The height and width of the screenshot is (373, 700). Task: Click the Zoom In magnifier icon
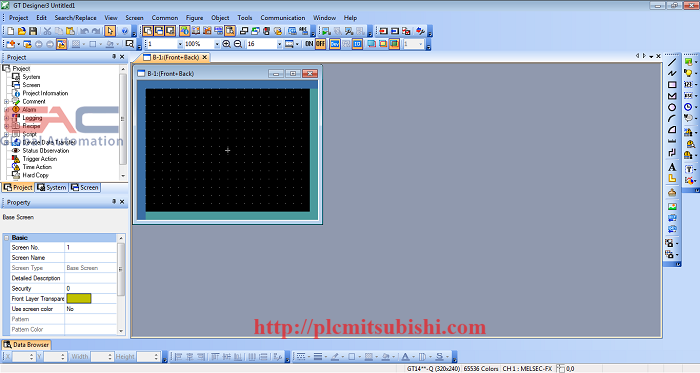click(226, 44)
